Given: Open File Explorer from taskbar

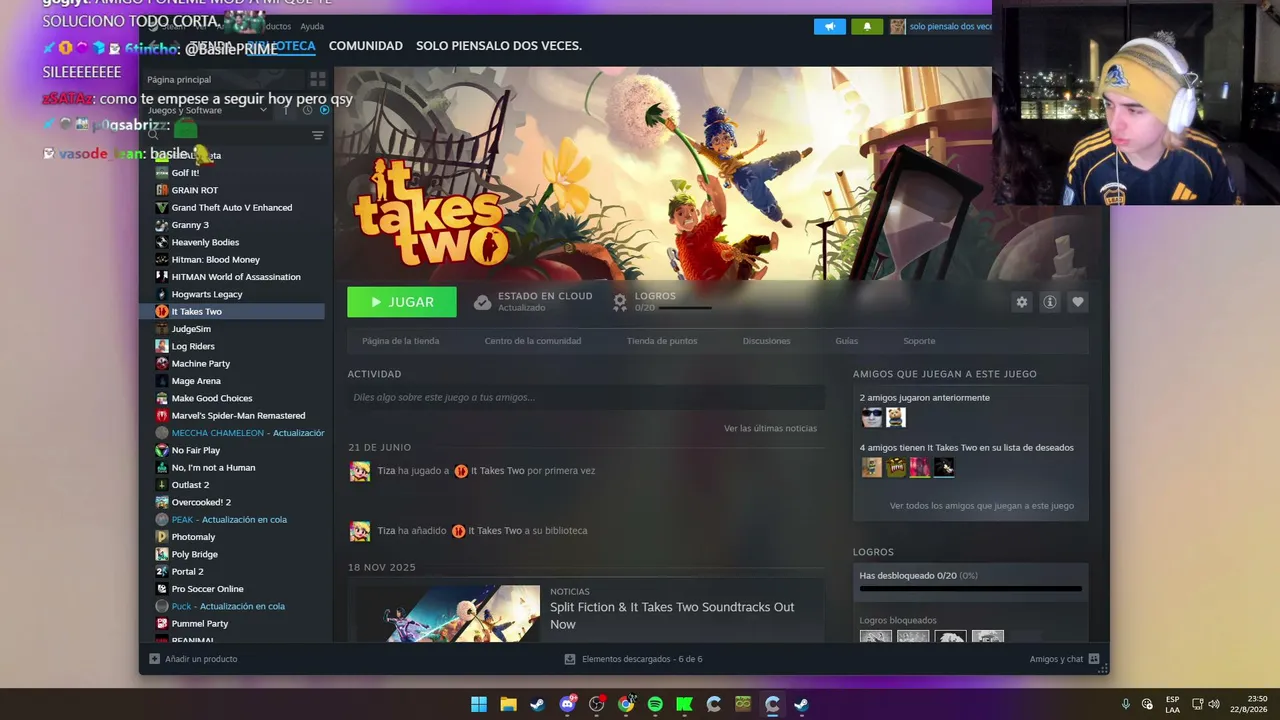Looking at the screenshot, I should click(x=508, y=704).
